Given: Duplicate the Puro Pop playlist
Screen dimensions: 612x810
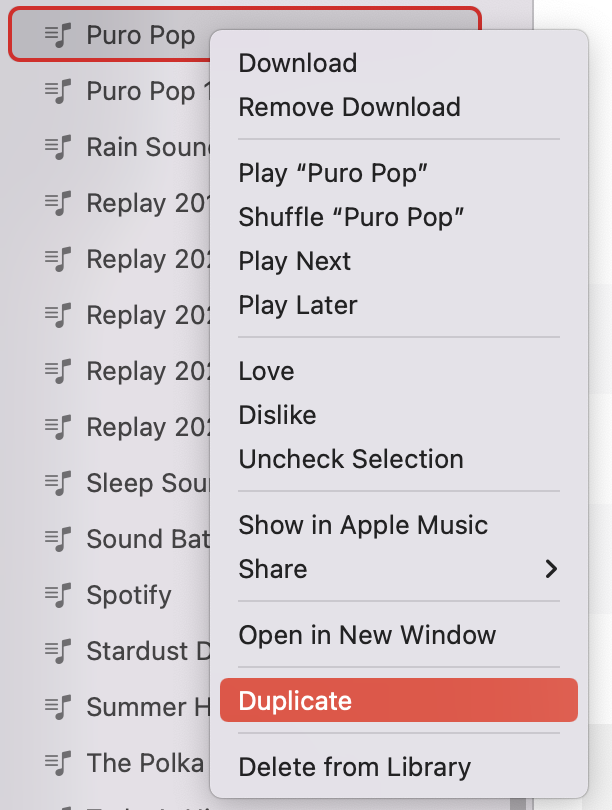Looking at the screenshot, I should (x=294, y=701).
